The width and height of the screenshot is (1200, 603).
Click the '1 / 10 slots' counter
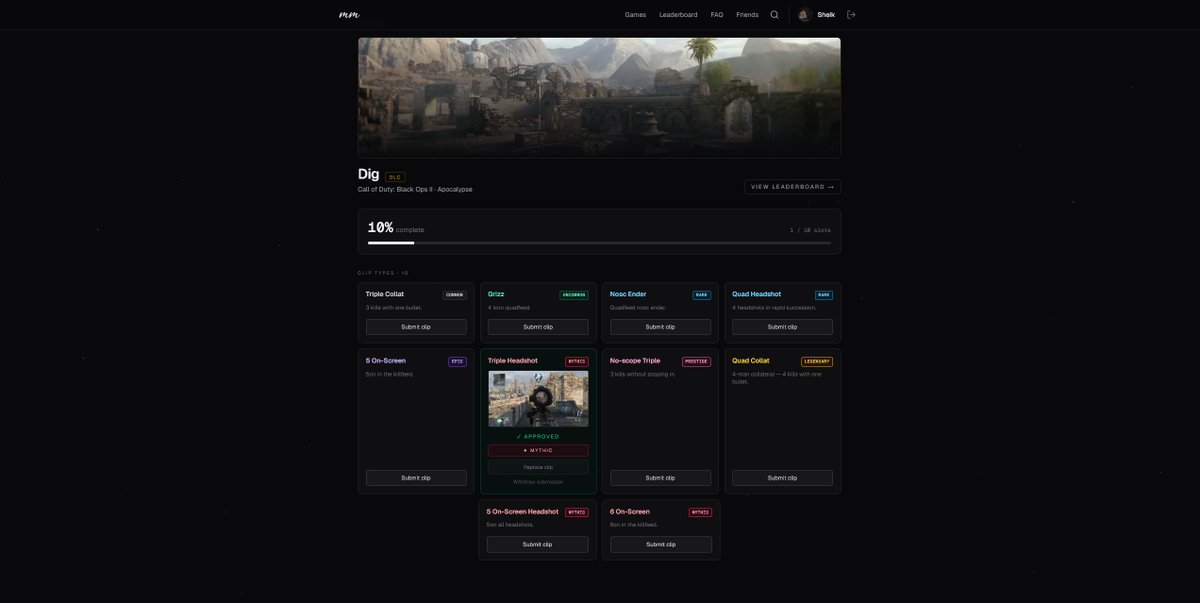pyautogui.click(x=810, y=230)
